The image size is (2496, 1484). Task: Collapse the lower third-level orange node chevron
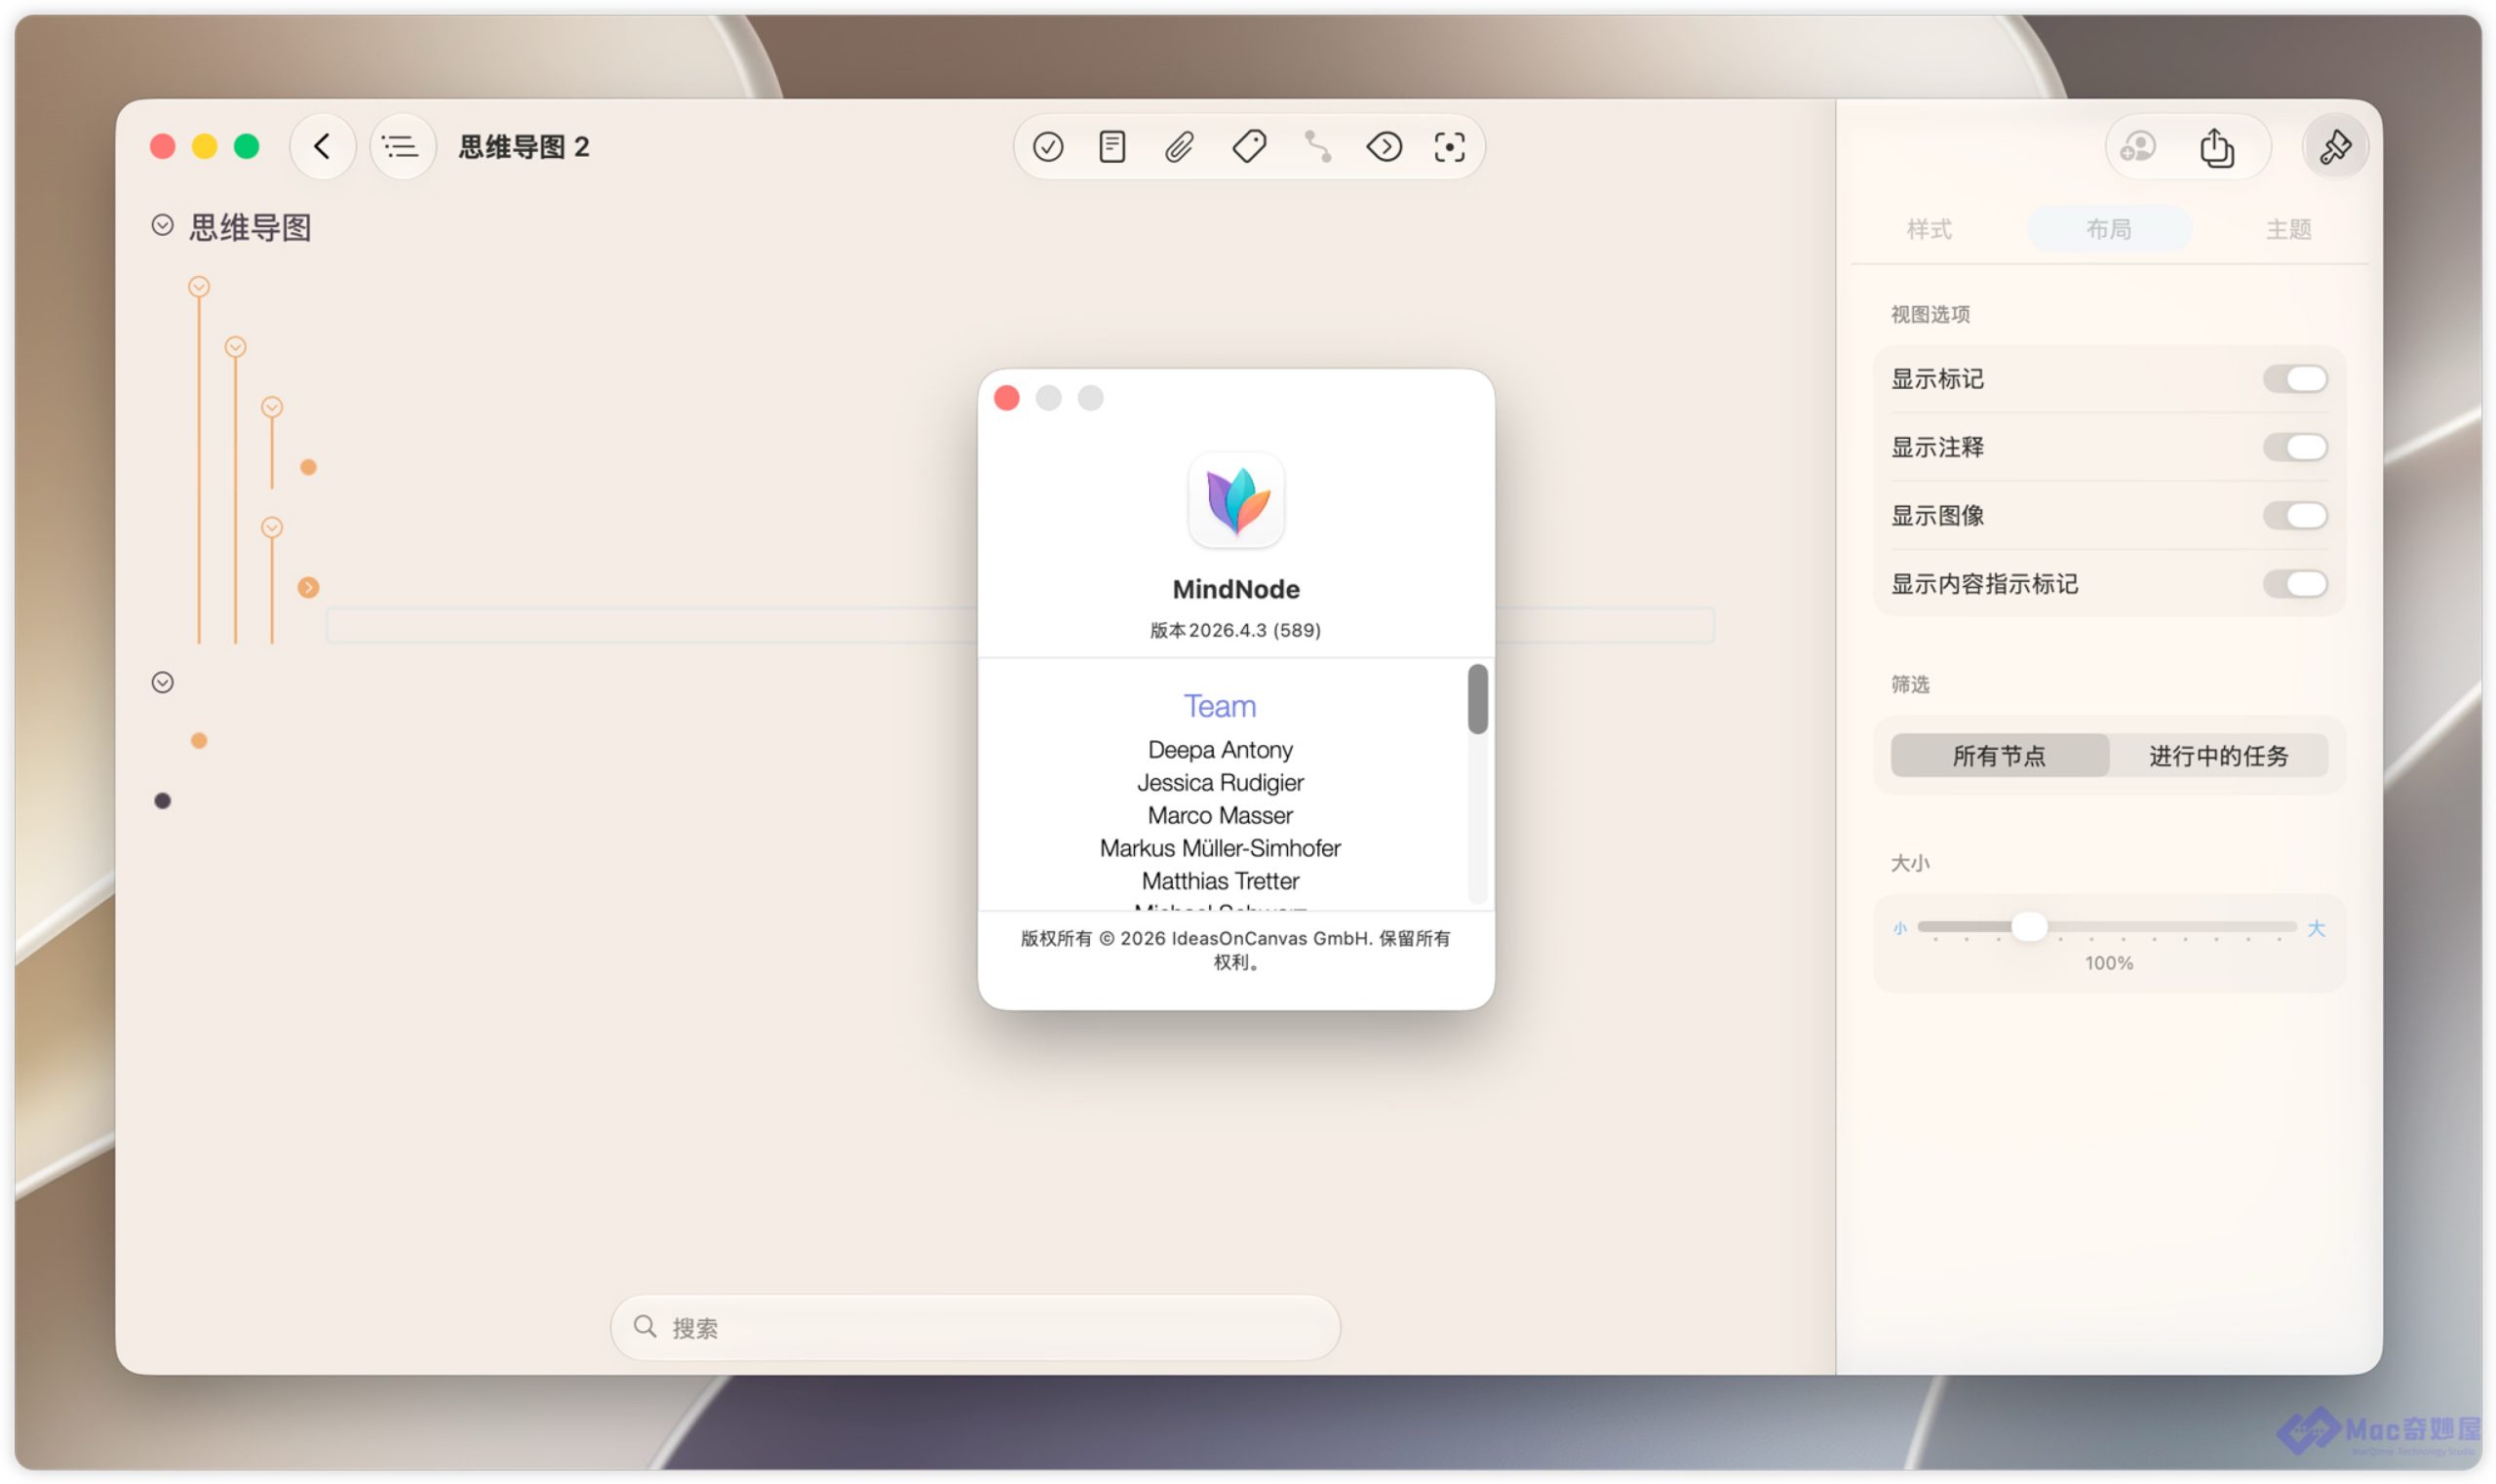(x=272, y=527)
